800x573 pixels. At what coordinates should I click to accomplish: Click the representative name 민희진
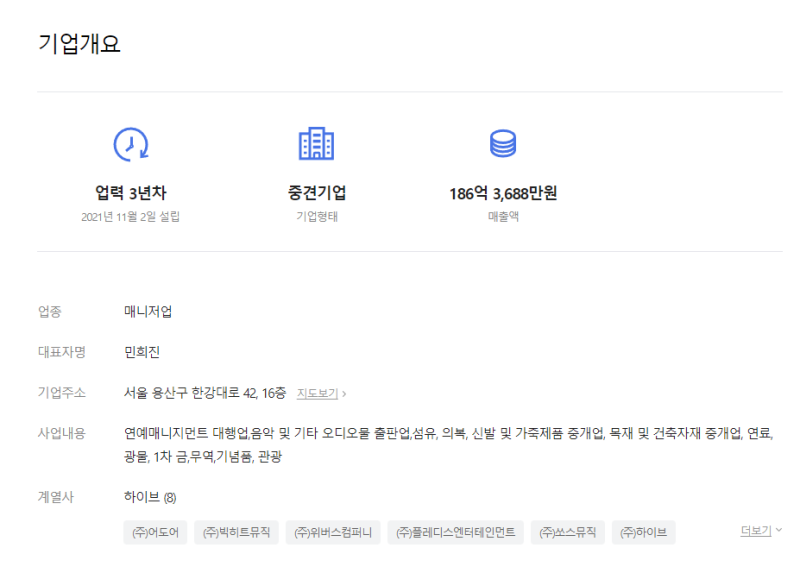pos(142,352)
